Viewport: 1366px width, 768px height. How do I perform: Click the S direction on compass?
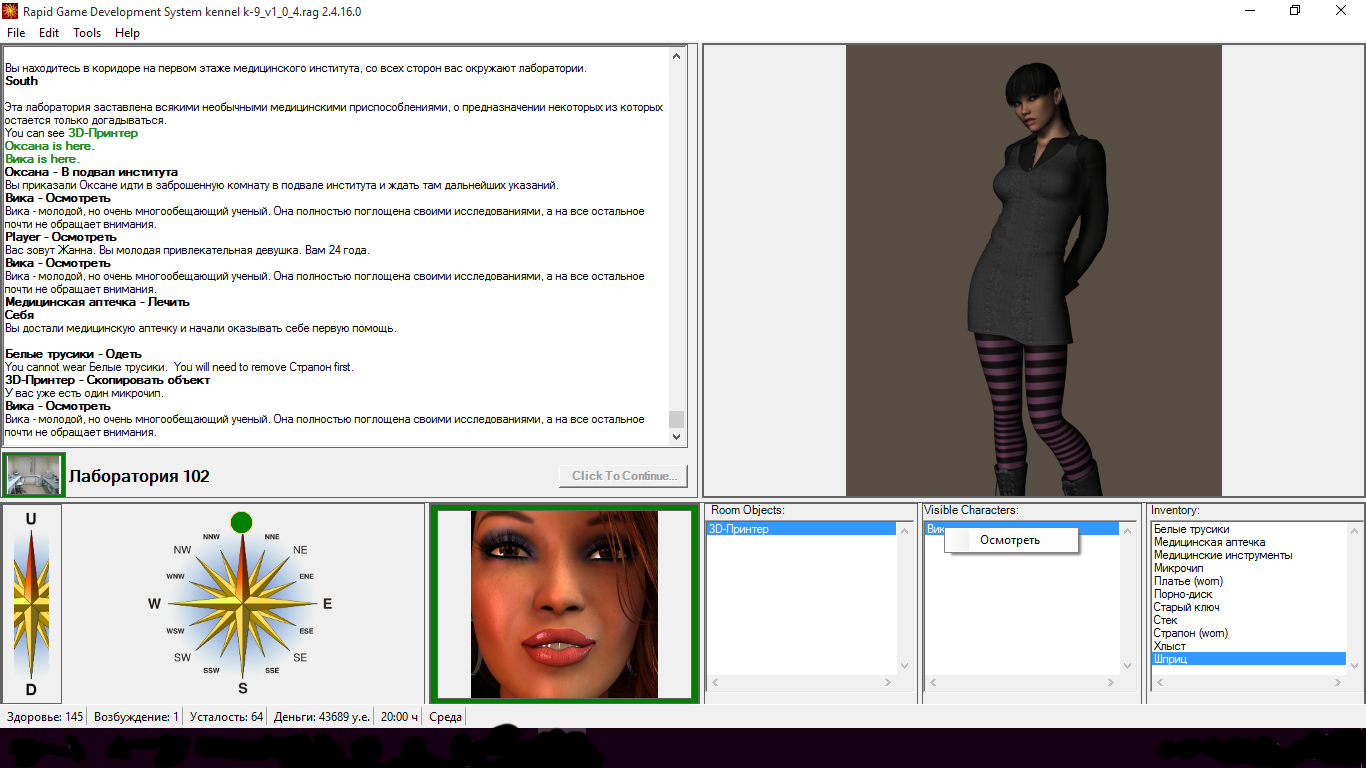[242, 688]
